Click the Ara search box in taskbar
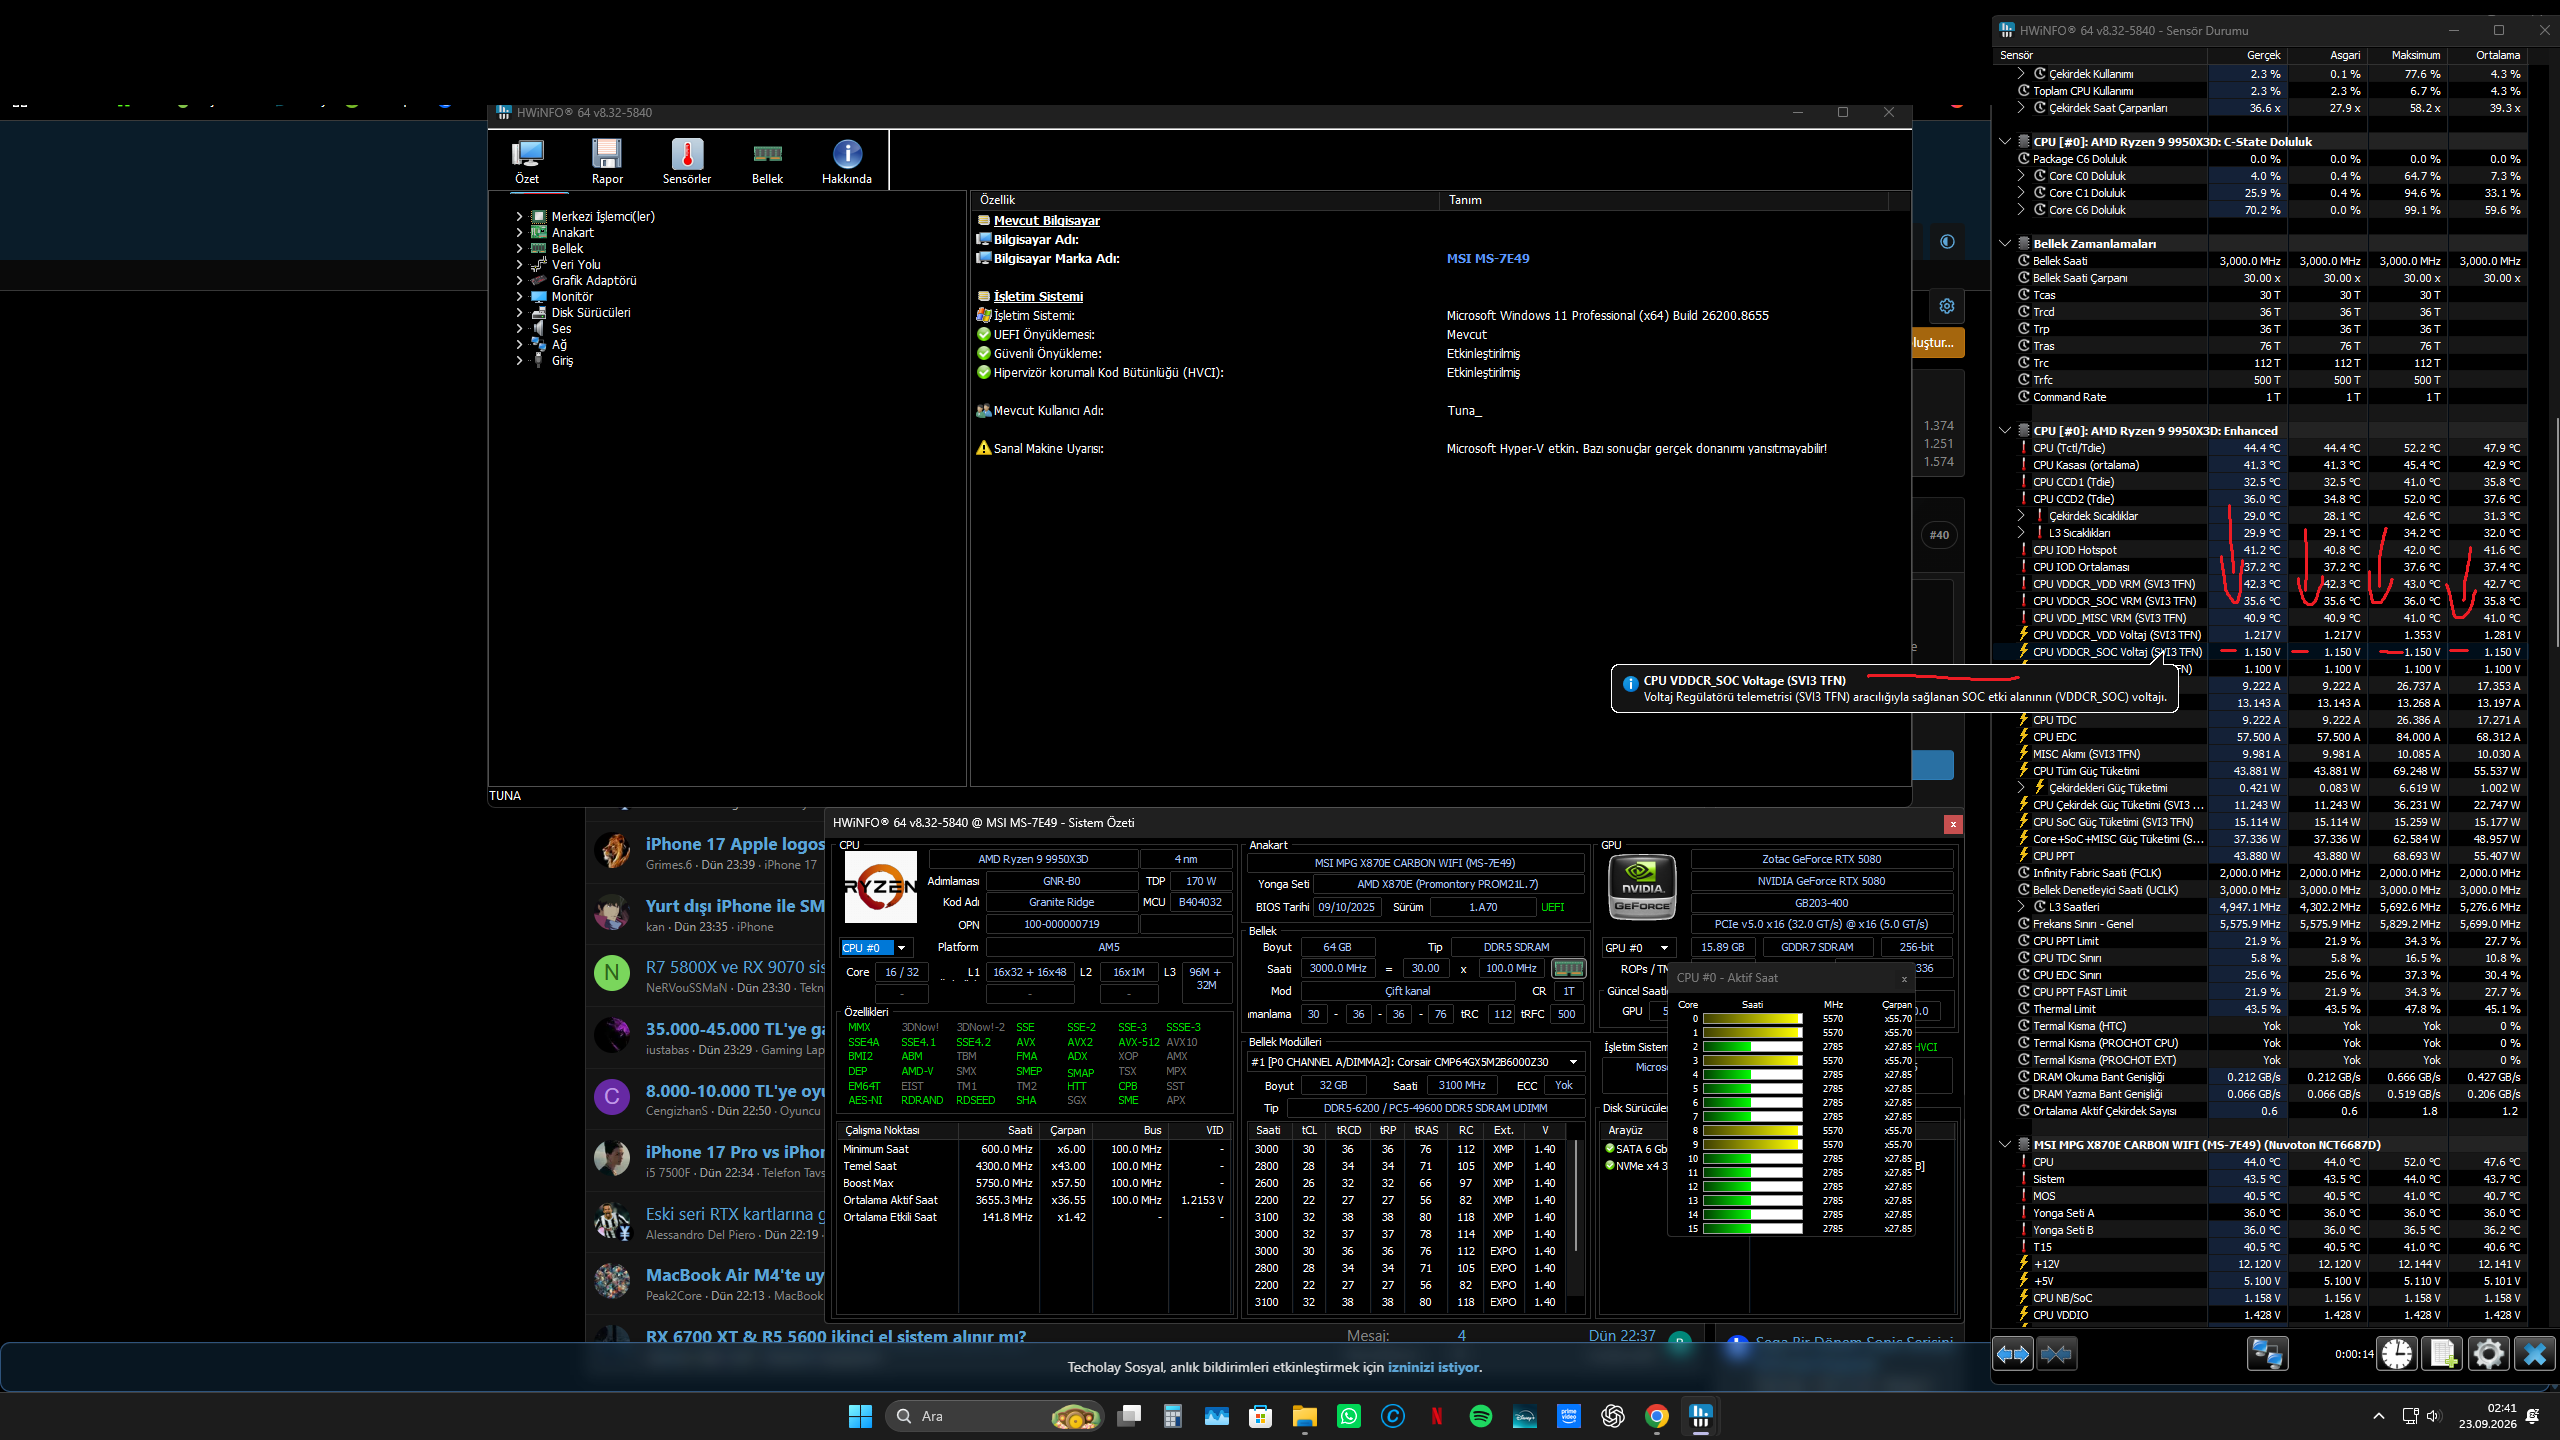Viewport: 2560px width, 1440px height. coord(995,1416)
